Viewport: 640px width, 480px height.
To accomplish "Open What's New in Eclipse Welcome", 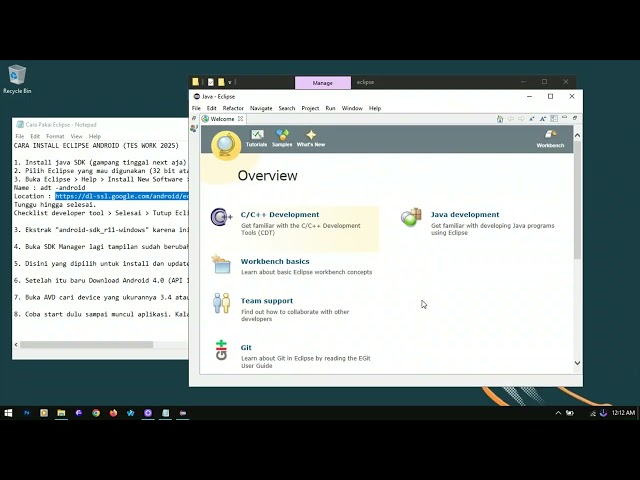I will point(311,138).
